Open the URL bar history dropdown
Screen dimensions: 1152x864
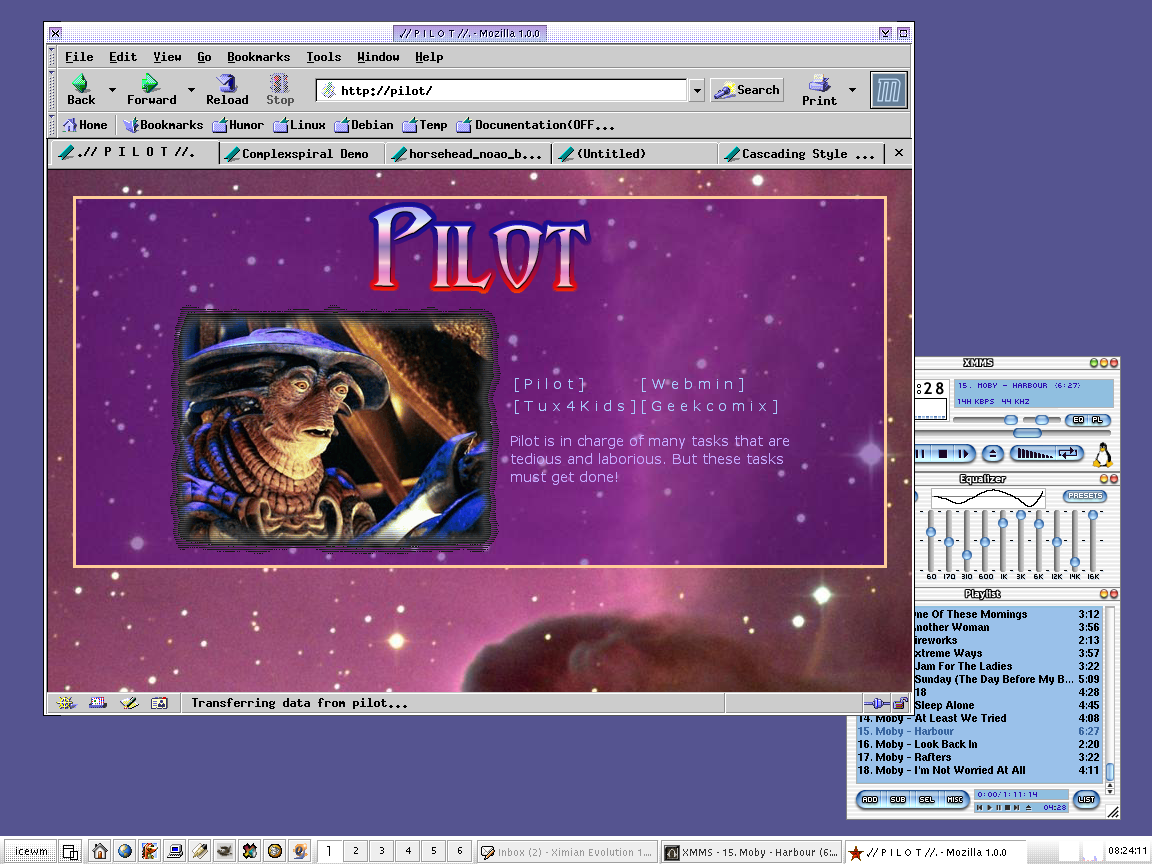coord(696,90)
